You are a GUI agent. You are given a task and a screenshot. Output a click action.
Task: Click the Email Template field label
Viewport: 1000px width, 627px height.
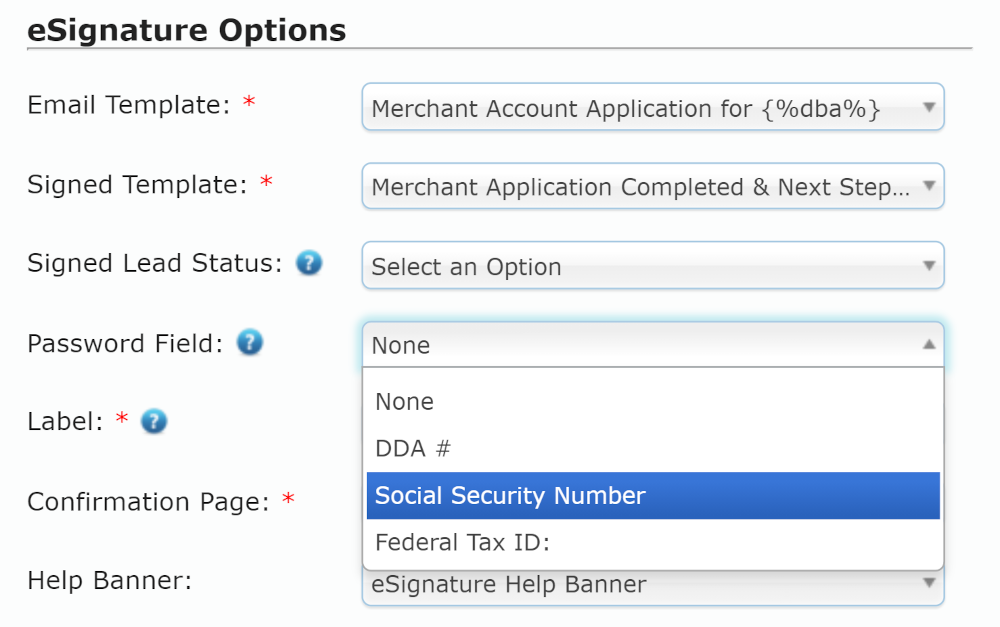pyautogui.click(x=128, y=105)
